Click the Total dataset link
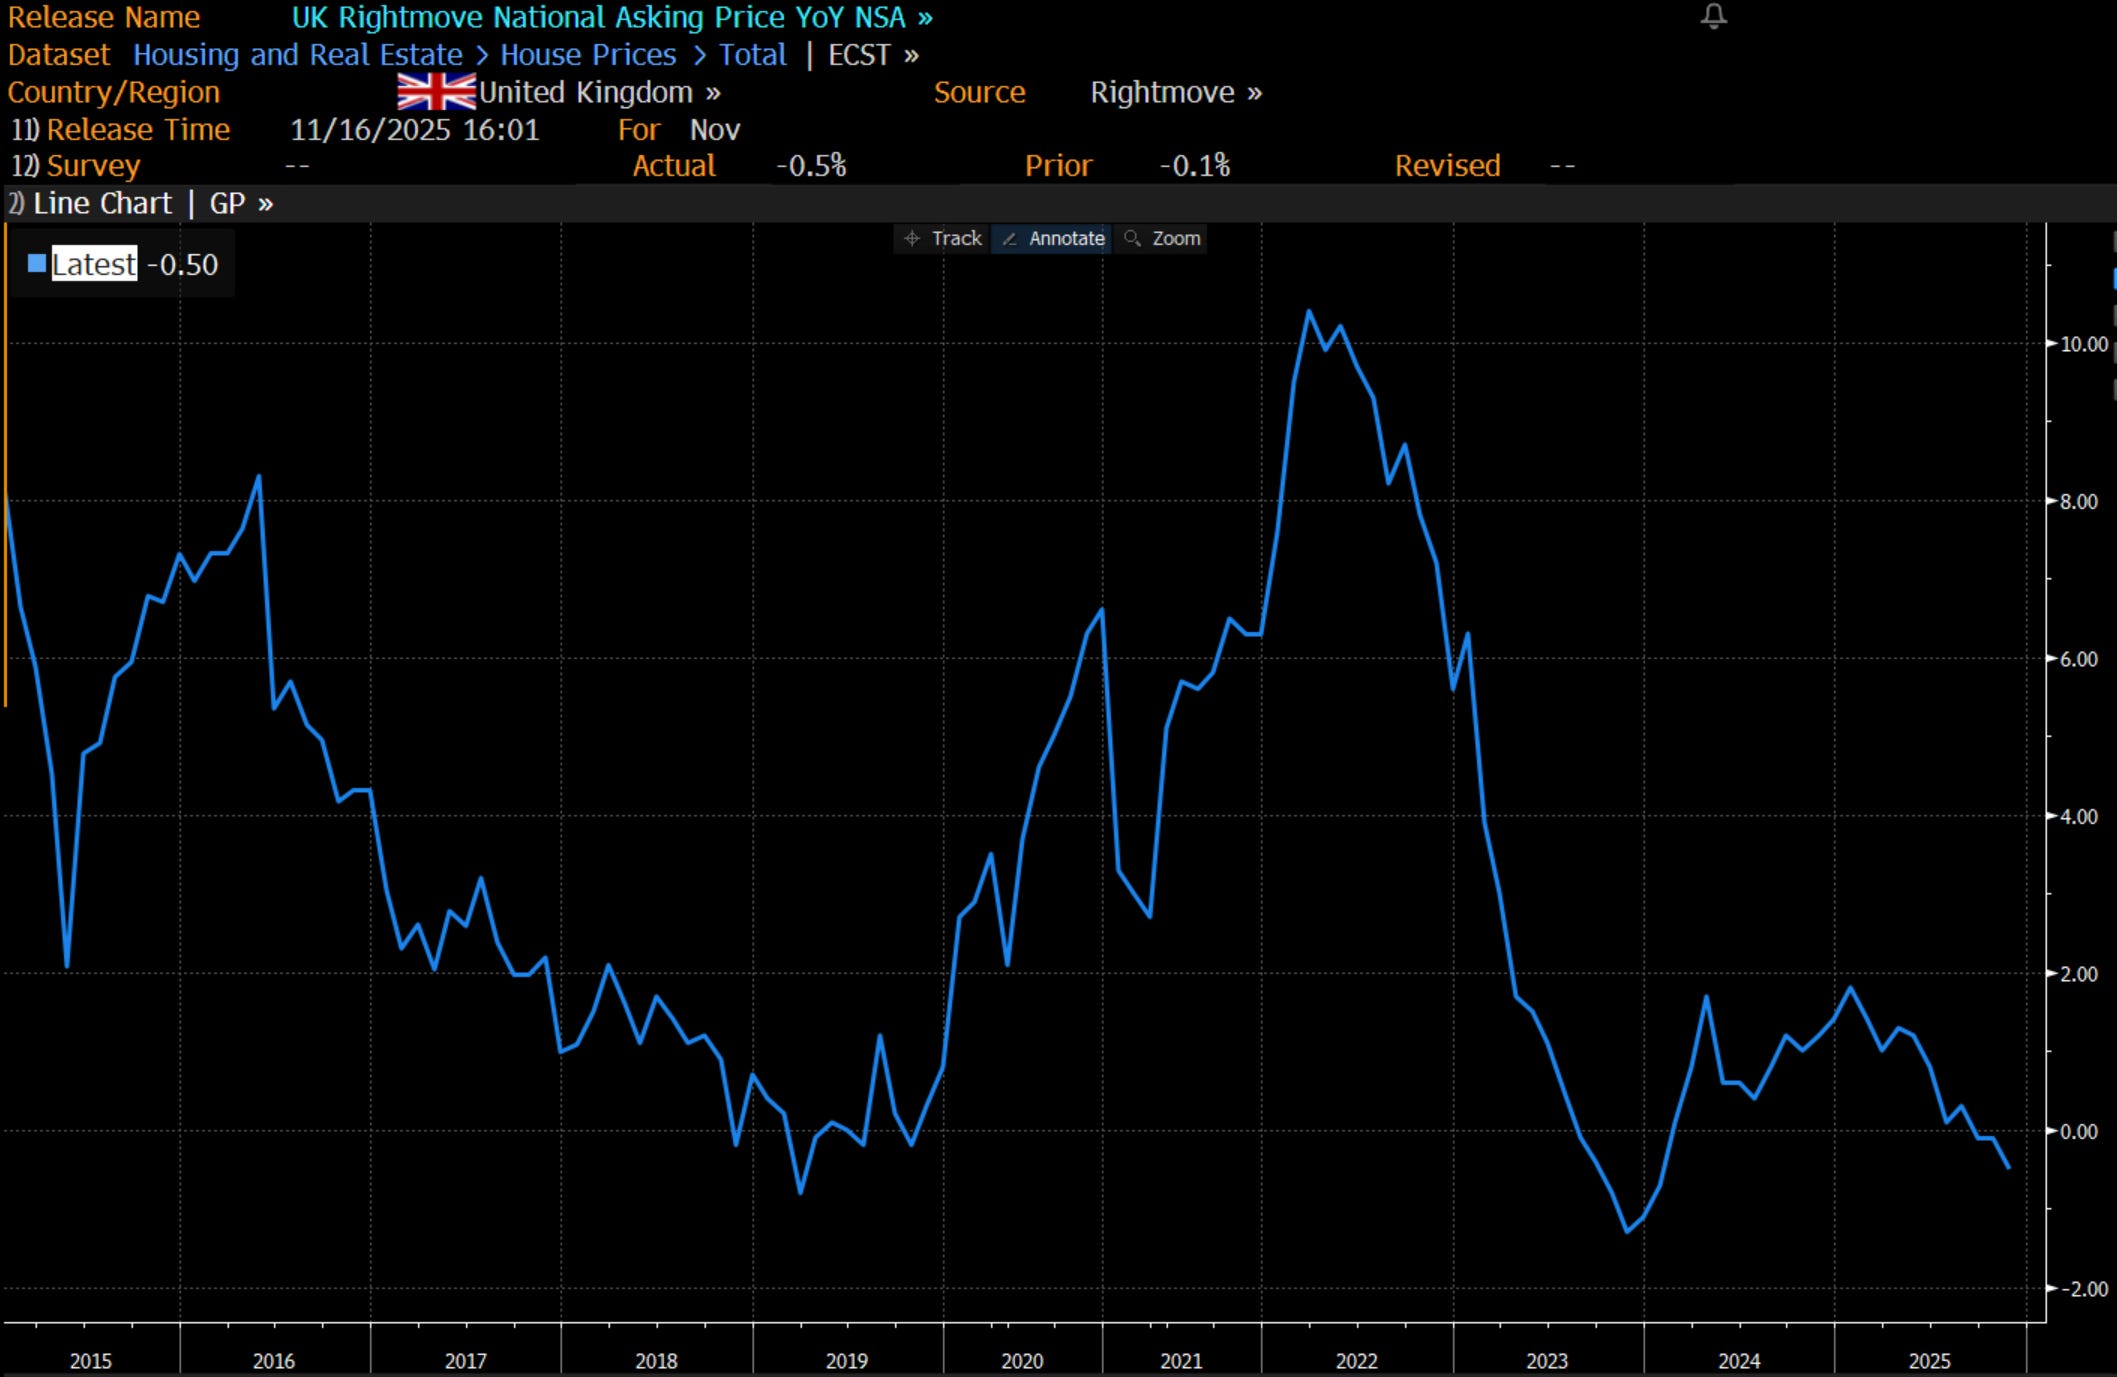 [752, 55]
